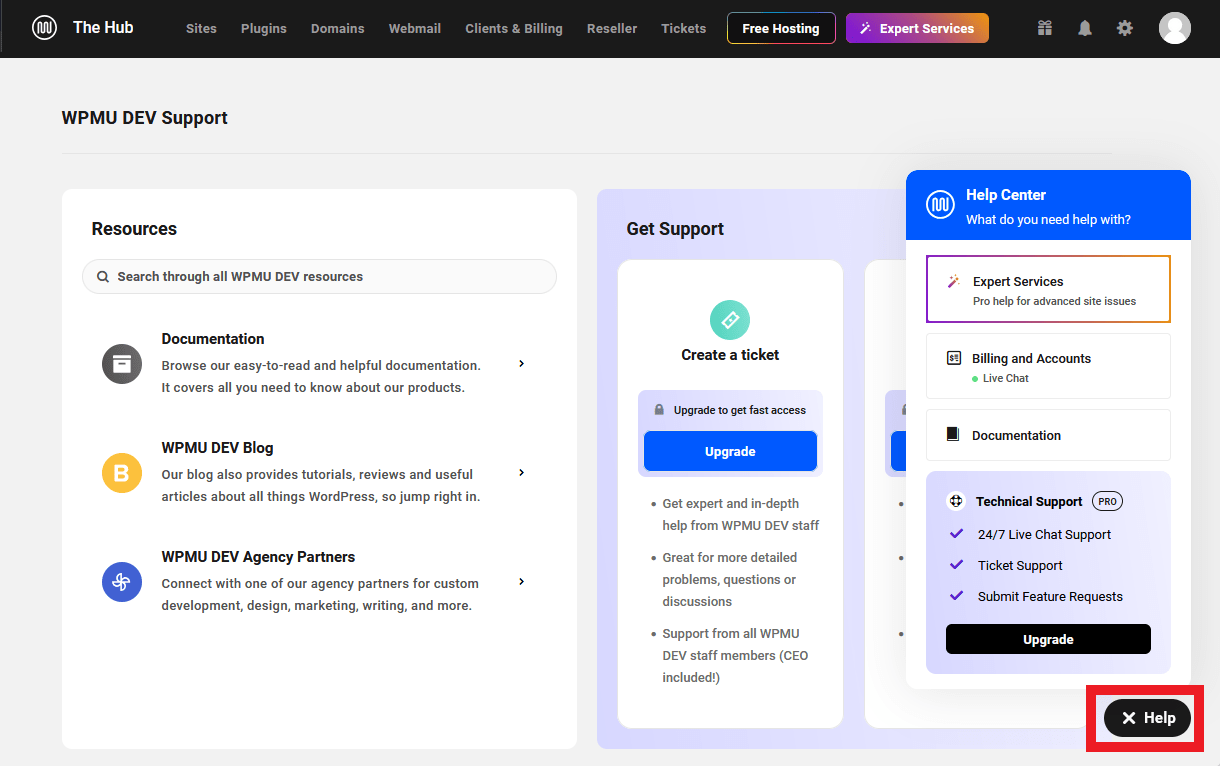Screen dimensions: 1220x766
Task: Click the Free Hosting button
Action: coord(781,28)
